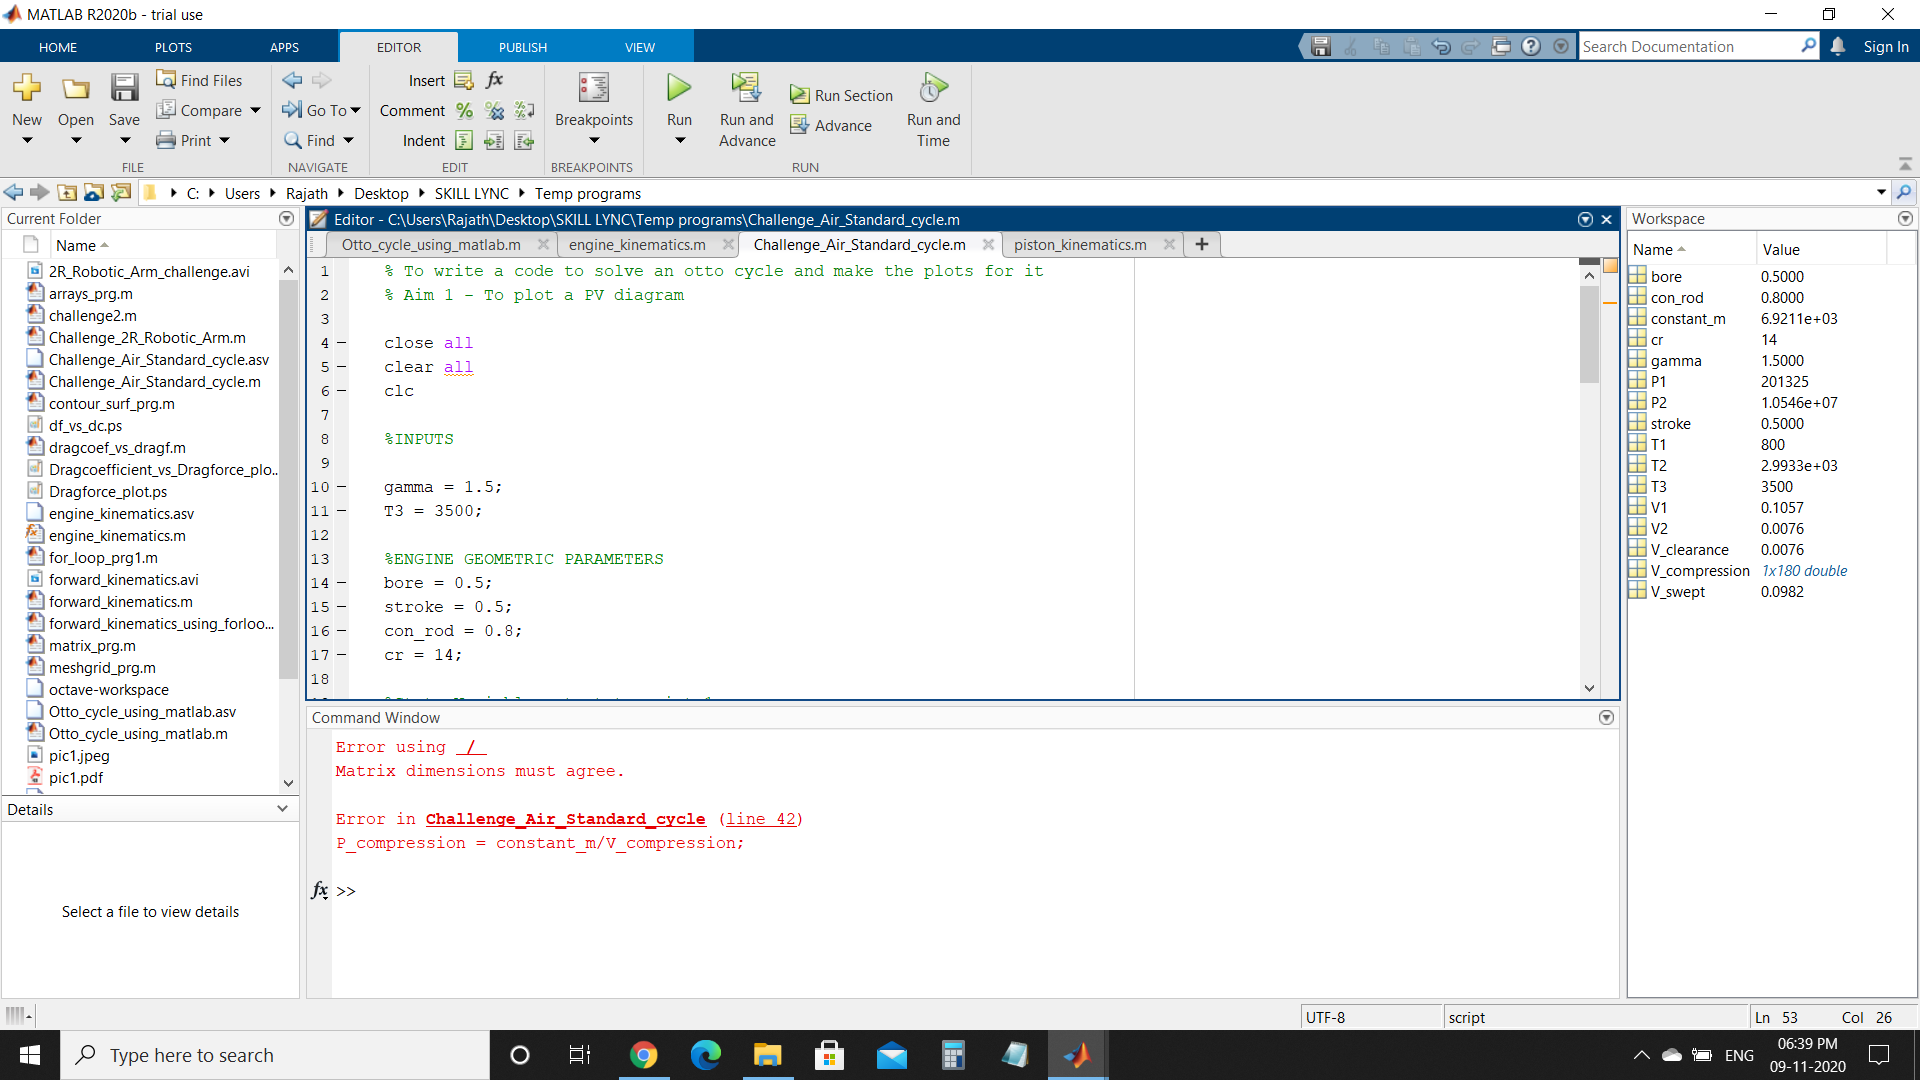Switch to the PUBLISH ribbon tab
The image size is (1920, 1080).
click(522, 47)
